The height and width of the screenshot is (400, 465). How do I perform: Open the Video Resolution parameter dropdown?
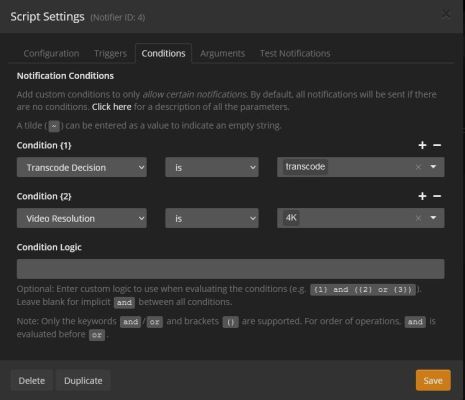pyautogui.click(x=82, y=218)
